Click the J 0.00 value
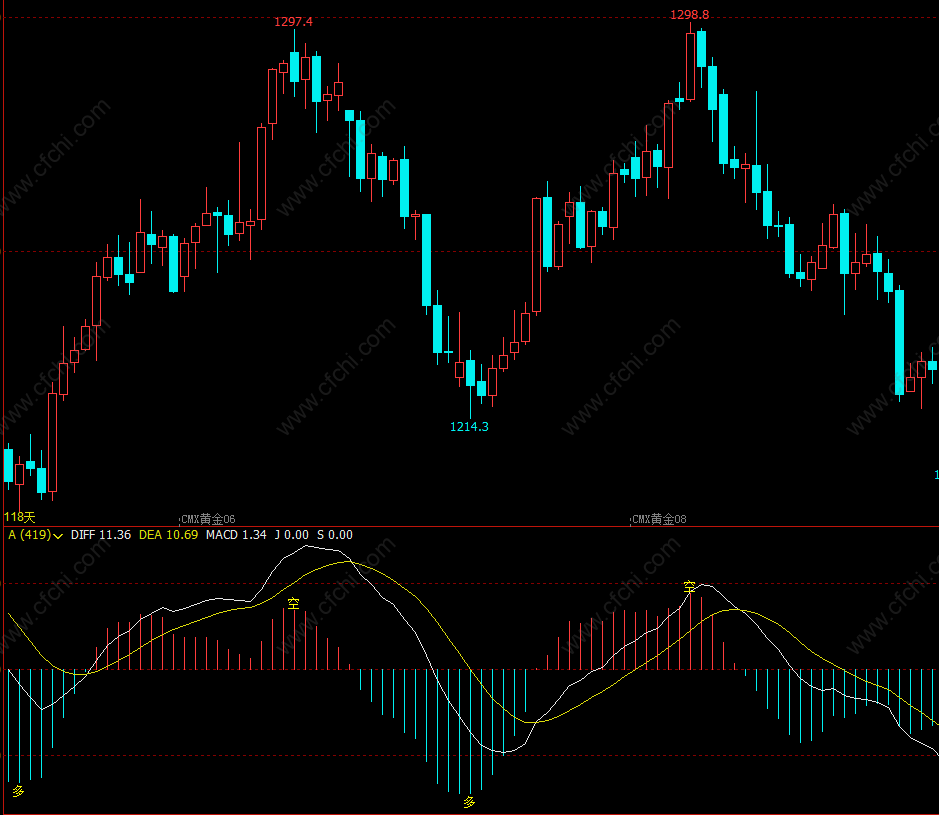The height and width of the screenshot is (815, 939). coord(292,535)
